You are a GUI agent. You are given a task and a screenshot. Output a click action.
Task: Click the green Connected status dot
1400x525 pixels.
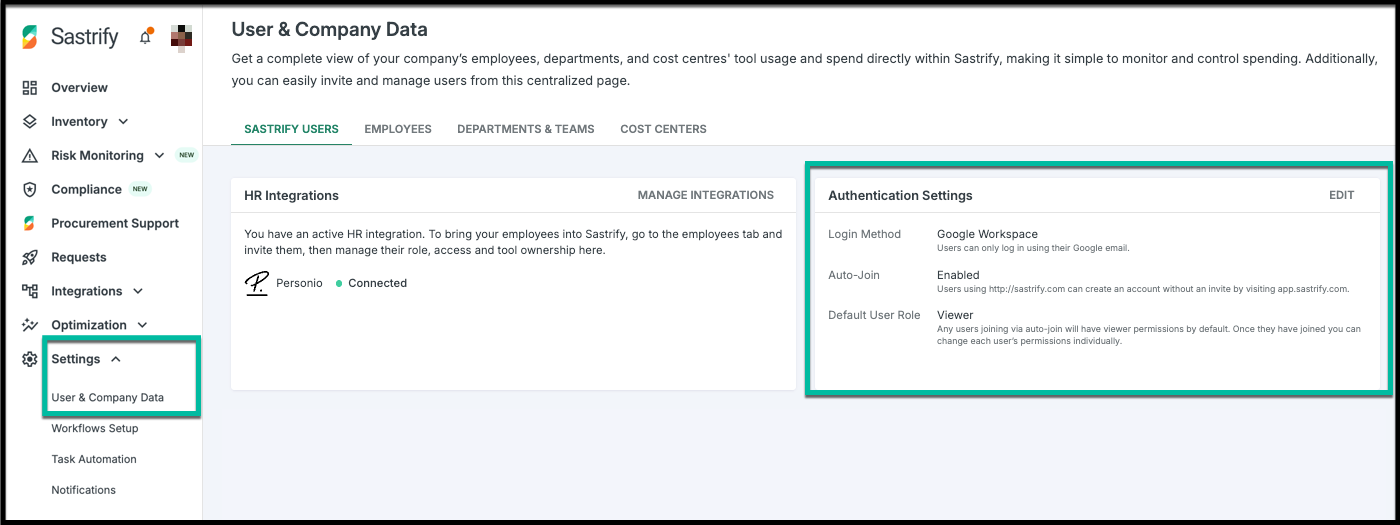pos(339,284)
